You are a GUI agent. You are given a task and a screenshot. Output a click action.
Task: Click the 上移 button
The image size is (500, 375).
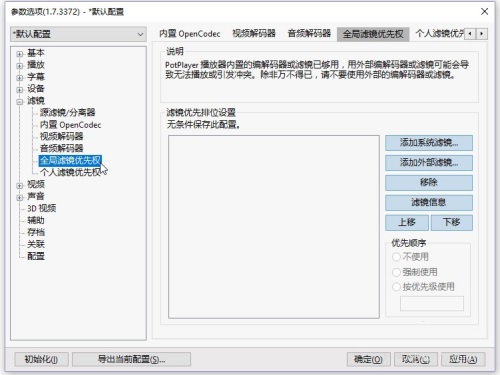coord(407,222)
